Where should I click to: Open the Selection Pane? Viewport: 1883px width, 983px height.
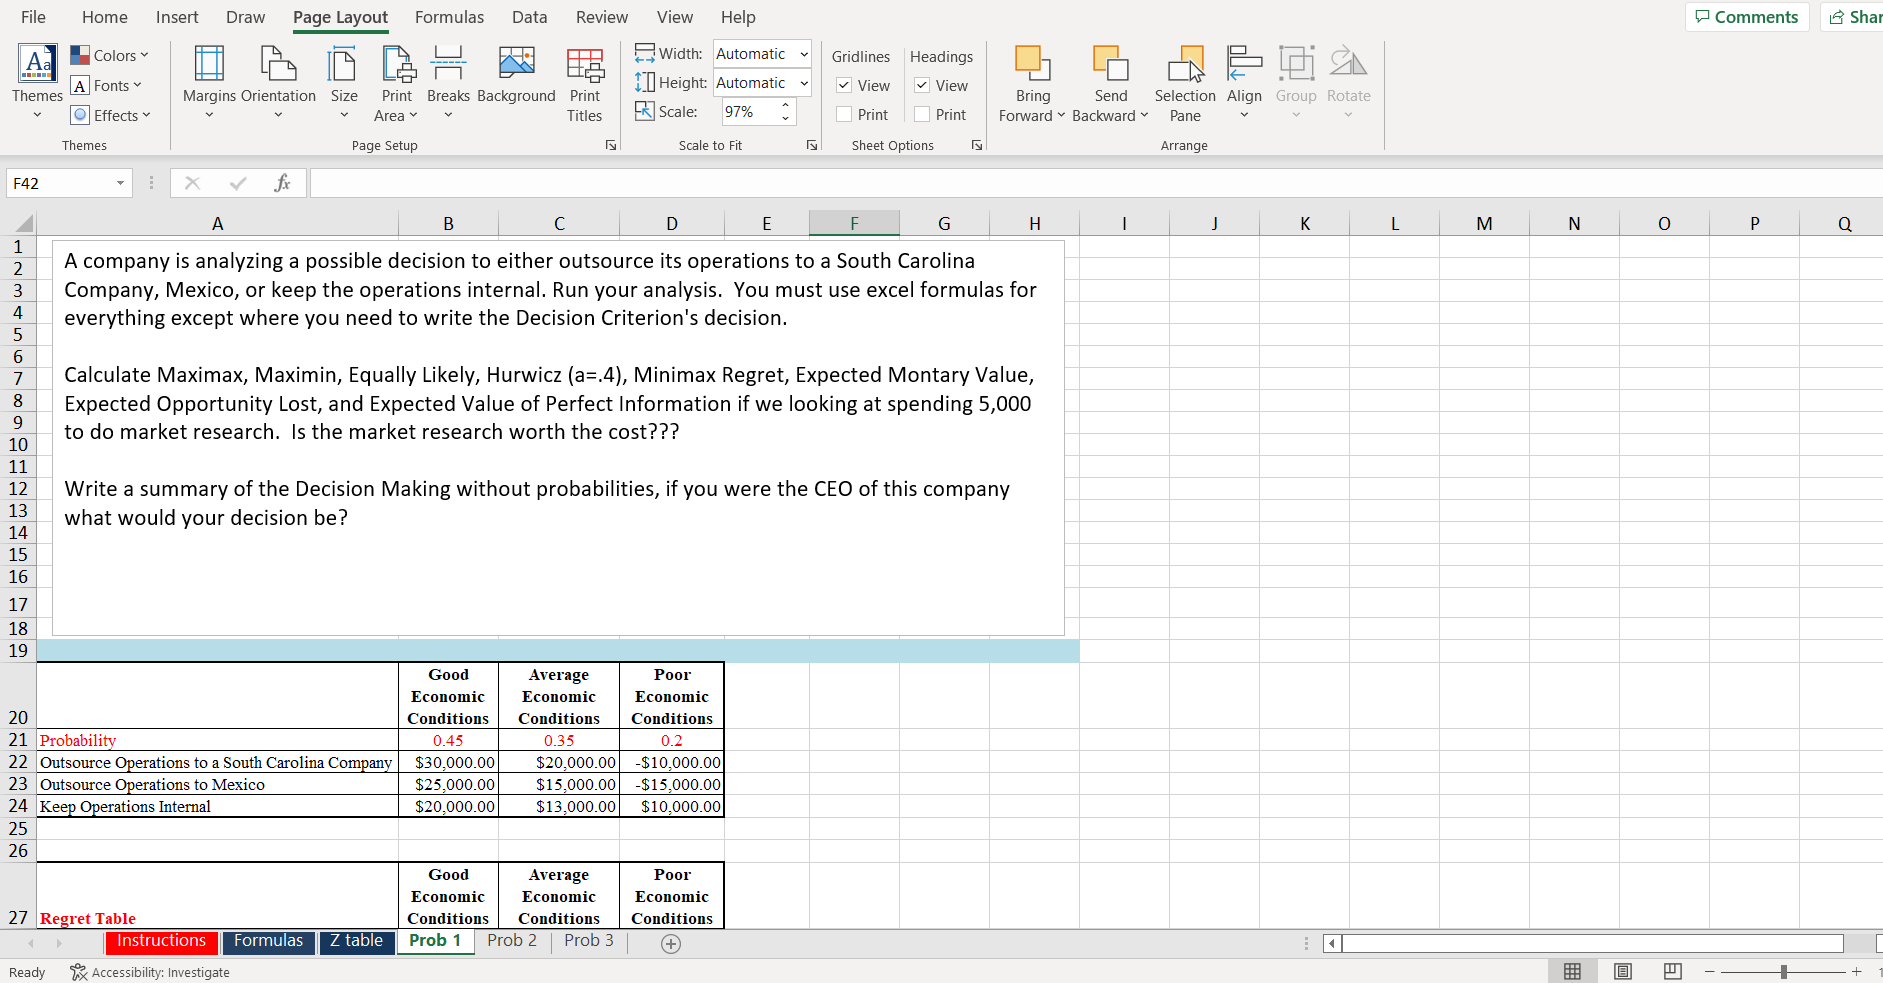(x=1185, y=84)
